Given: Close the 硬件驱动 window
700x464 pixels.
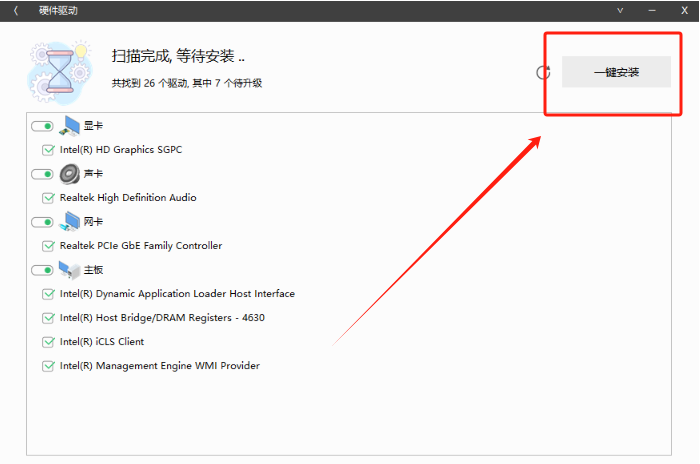Looking at the screenshot, I should (684, 11).
